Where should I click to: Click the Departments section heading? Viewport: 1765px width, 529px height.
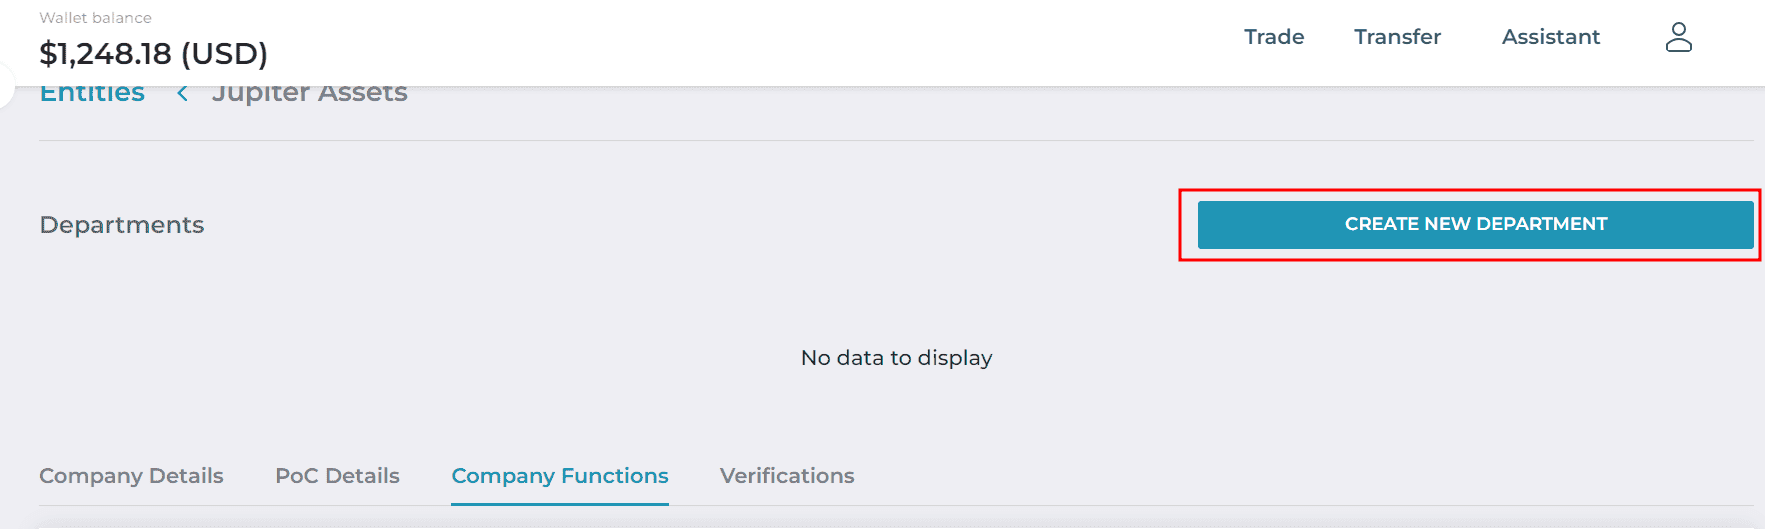coord(122,225)
